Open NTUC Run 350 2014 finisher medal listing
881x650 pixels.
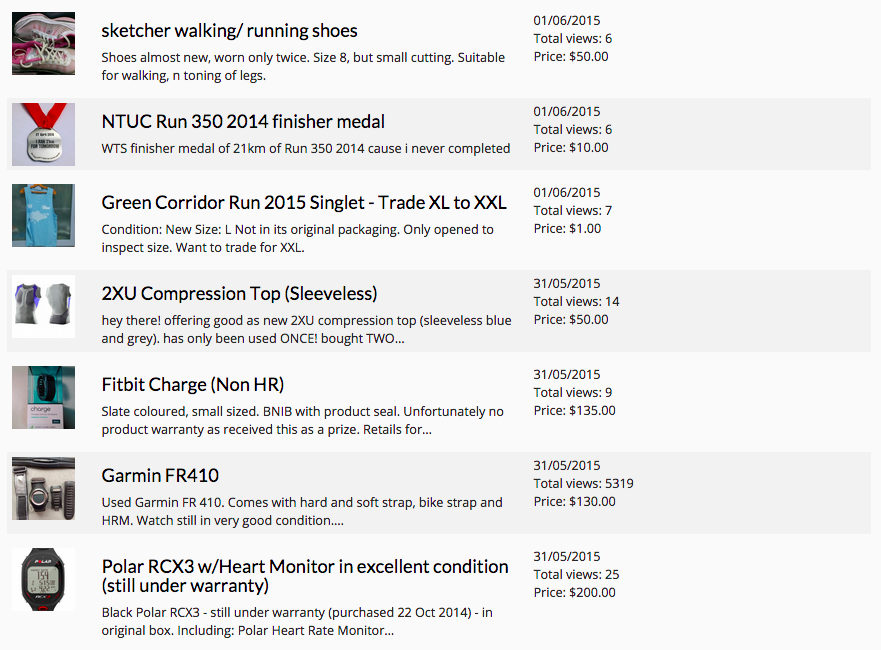[x=243, y=122]
